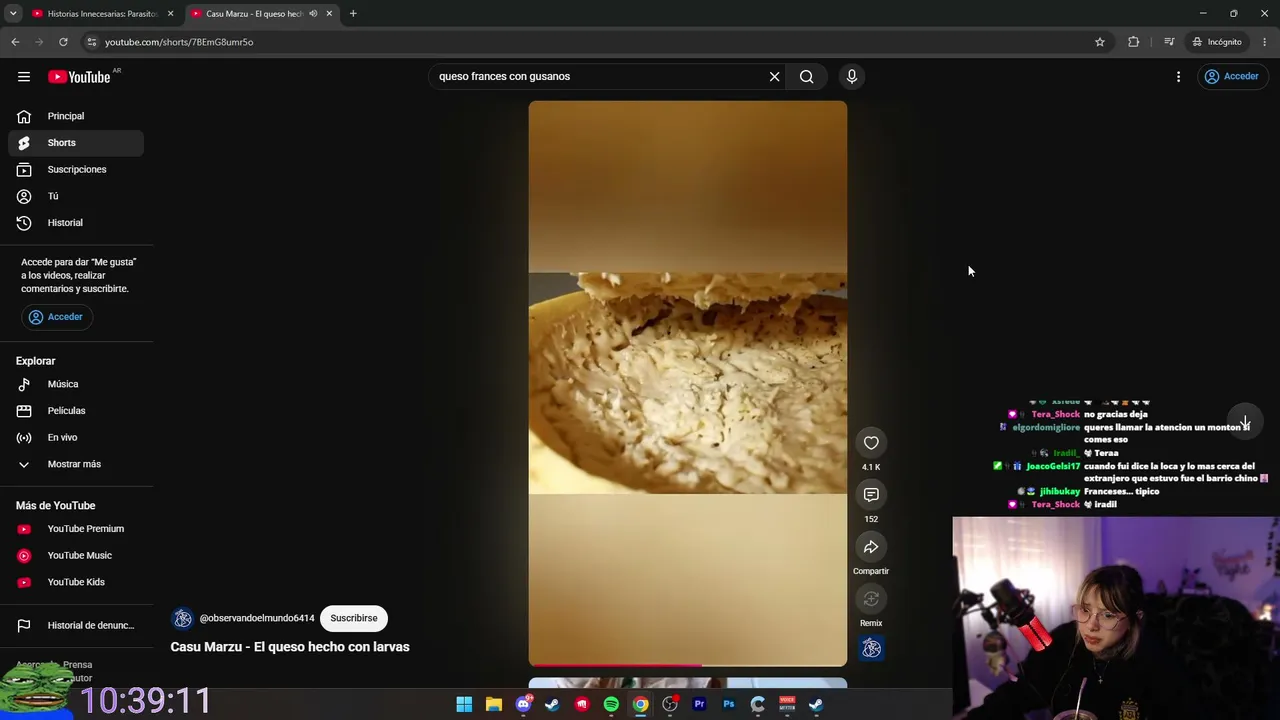Open YouTube settings three-dot menu
This screenshot has width=1280, height=720.
coord(1178,77)
